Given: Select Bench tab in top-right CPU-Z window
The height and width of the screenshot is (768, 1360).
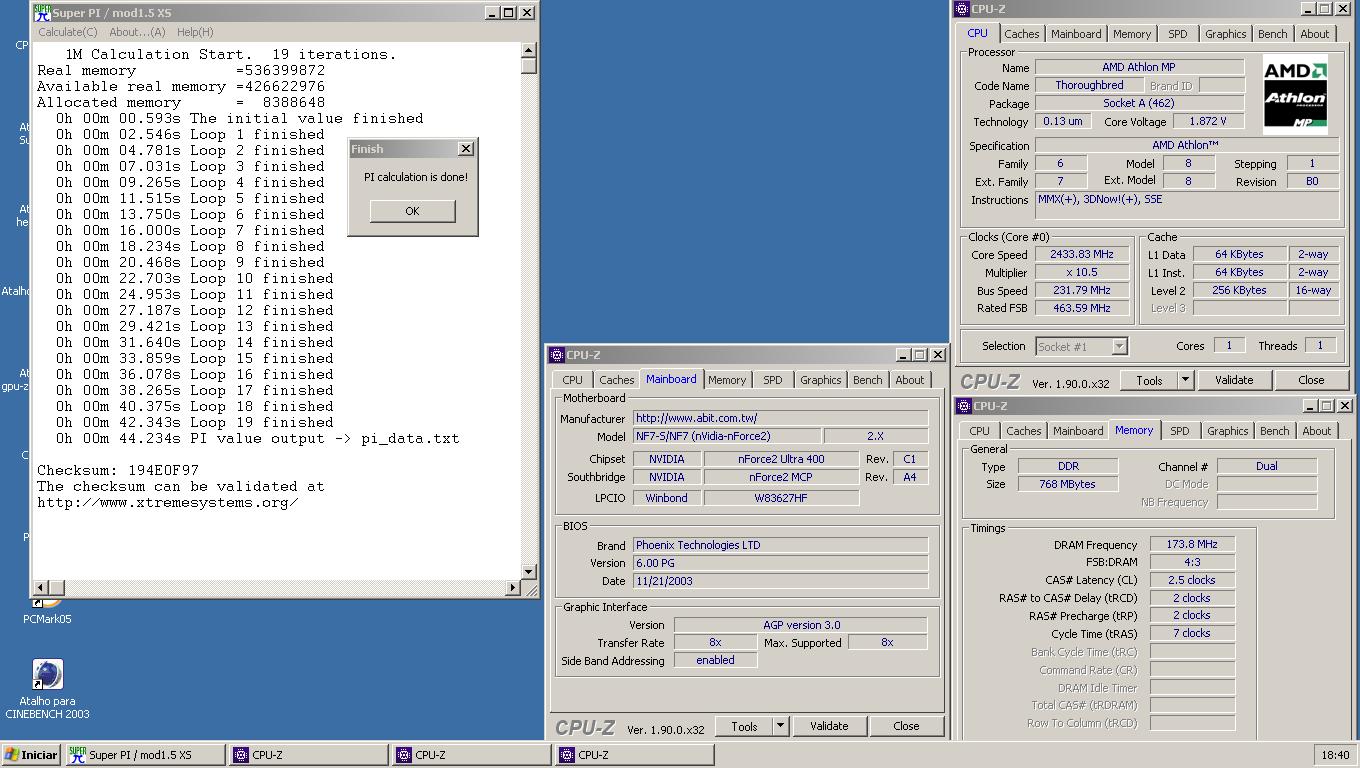Looking at the screenshot, I should coord(1272,34).
